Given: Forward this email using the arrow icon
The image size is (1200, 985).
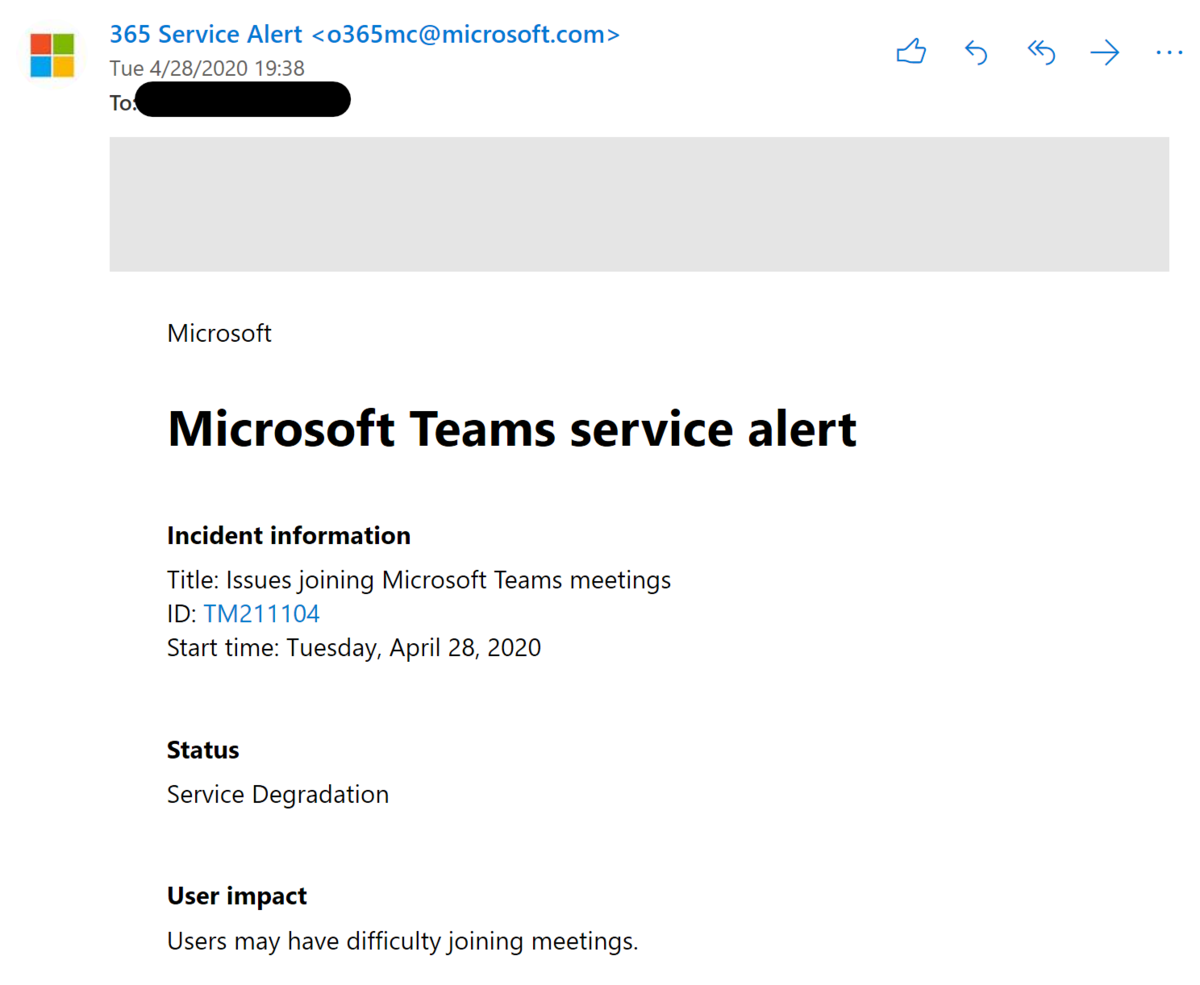Looking at the screenshot, I should pyautogui.click(x=1105, y=52).
